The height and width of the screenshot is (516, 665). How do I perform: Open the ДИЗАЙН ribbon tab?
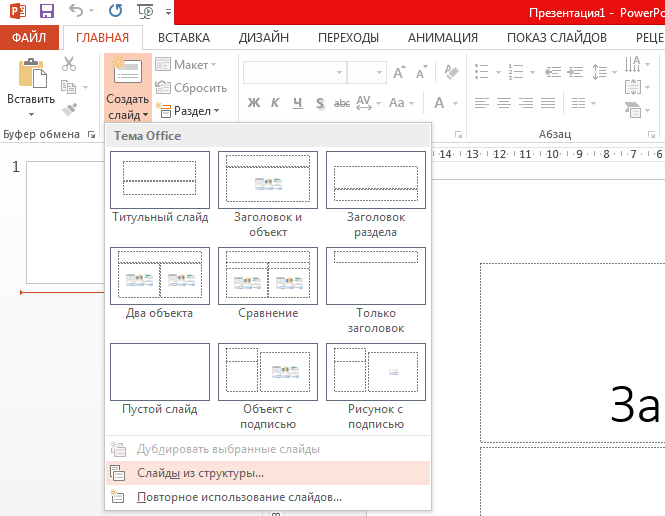[264, 38]
